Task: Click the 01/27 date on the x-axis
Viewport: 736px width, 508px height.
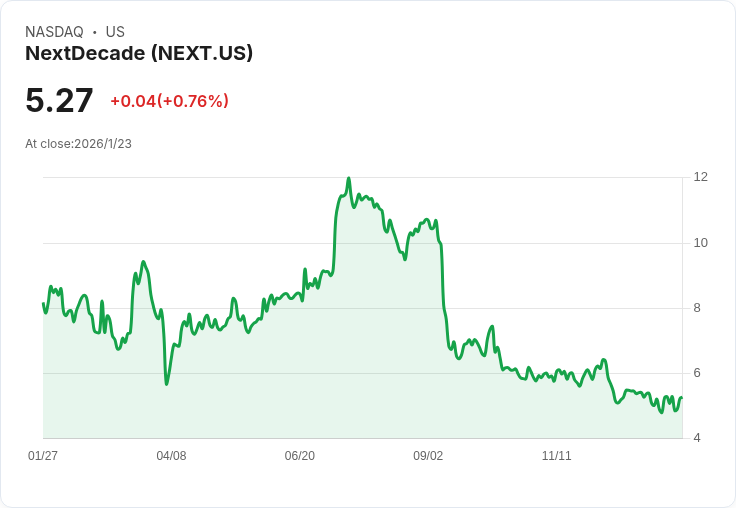Action: [43, 456]
